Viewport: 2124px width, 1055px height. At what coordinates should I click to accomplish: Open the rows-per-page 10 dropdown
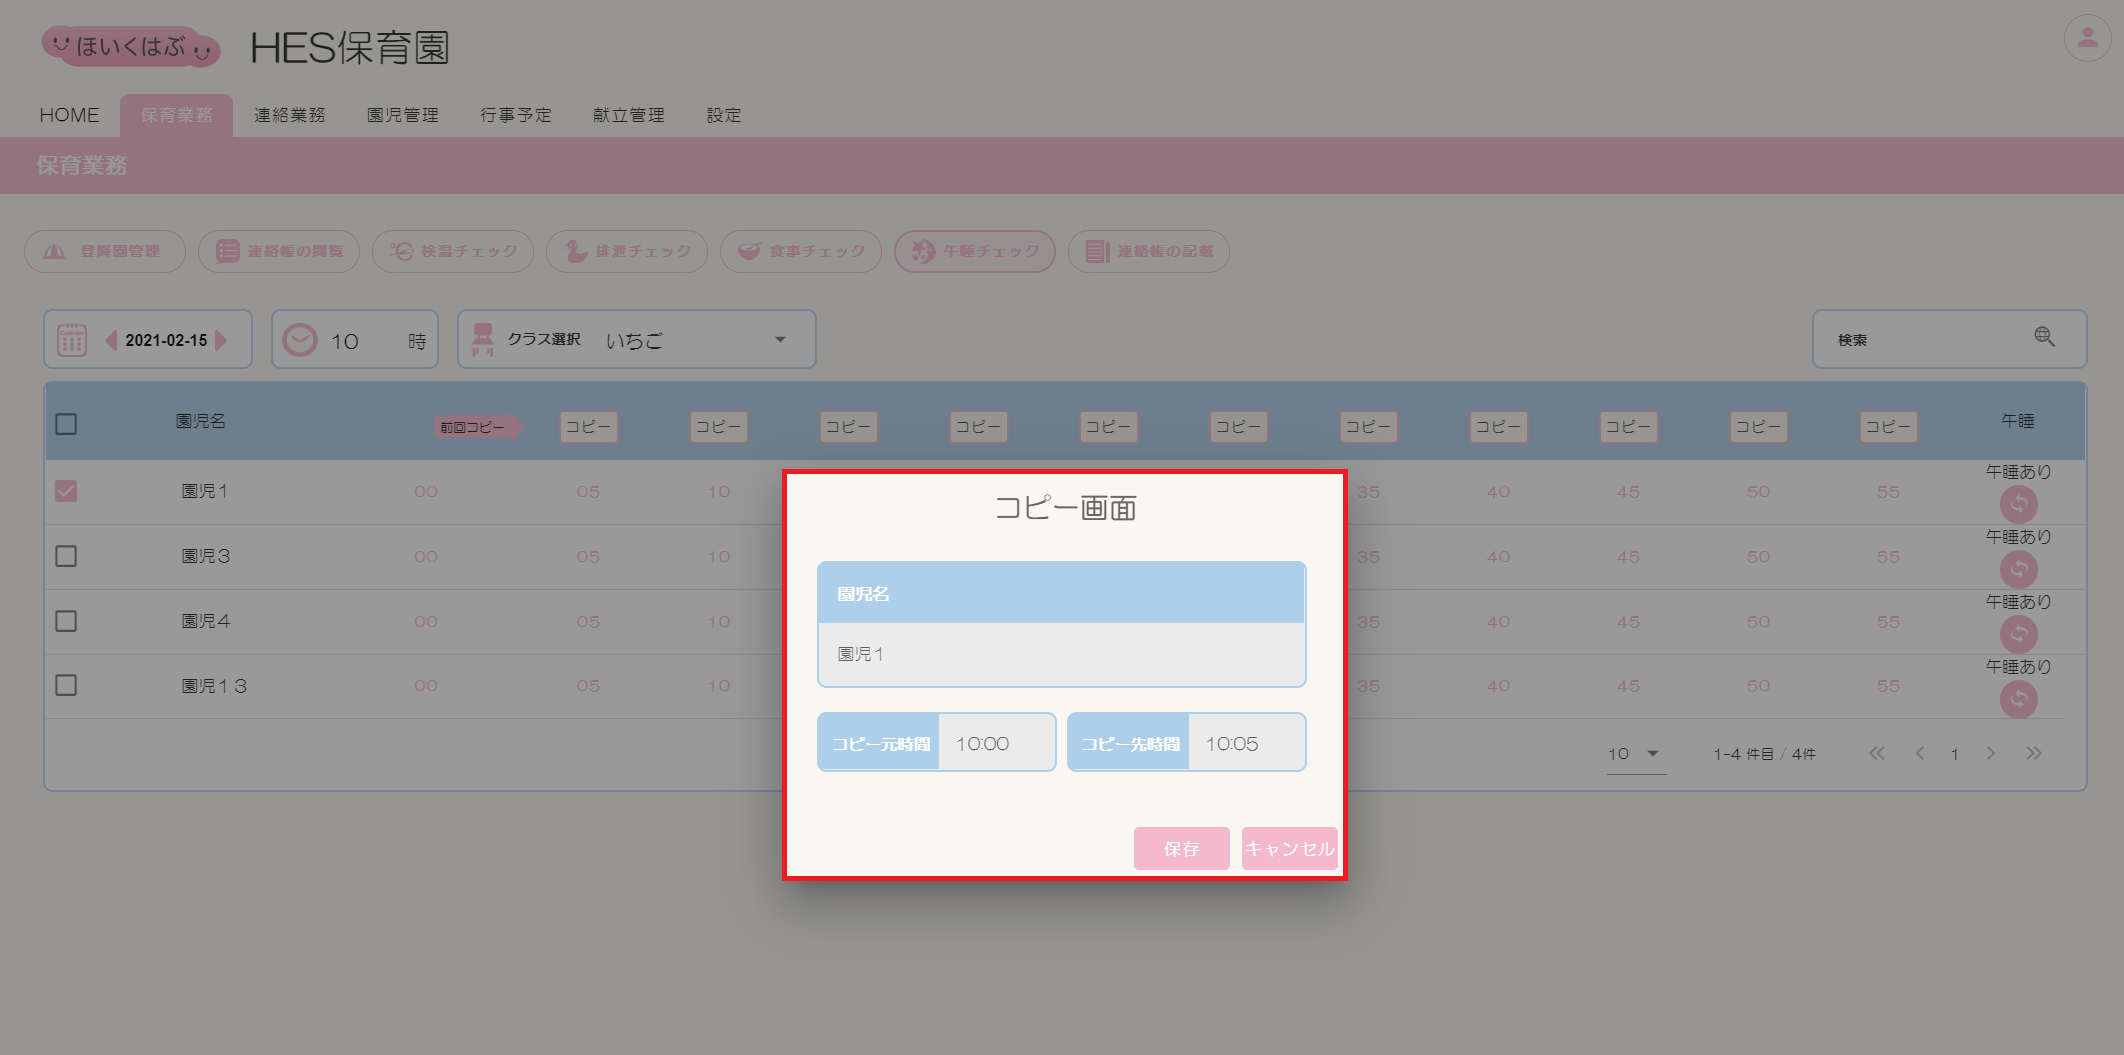click(1636, 754)
